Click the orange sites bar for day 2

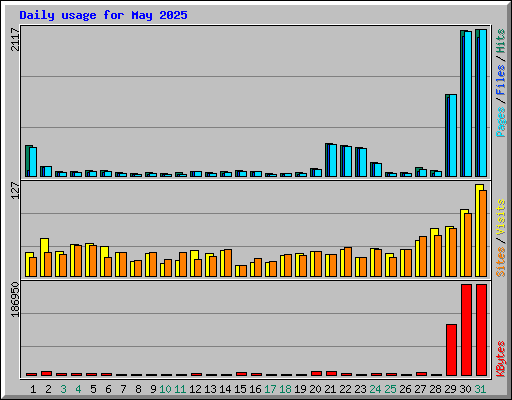click(48, 264)
